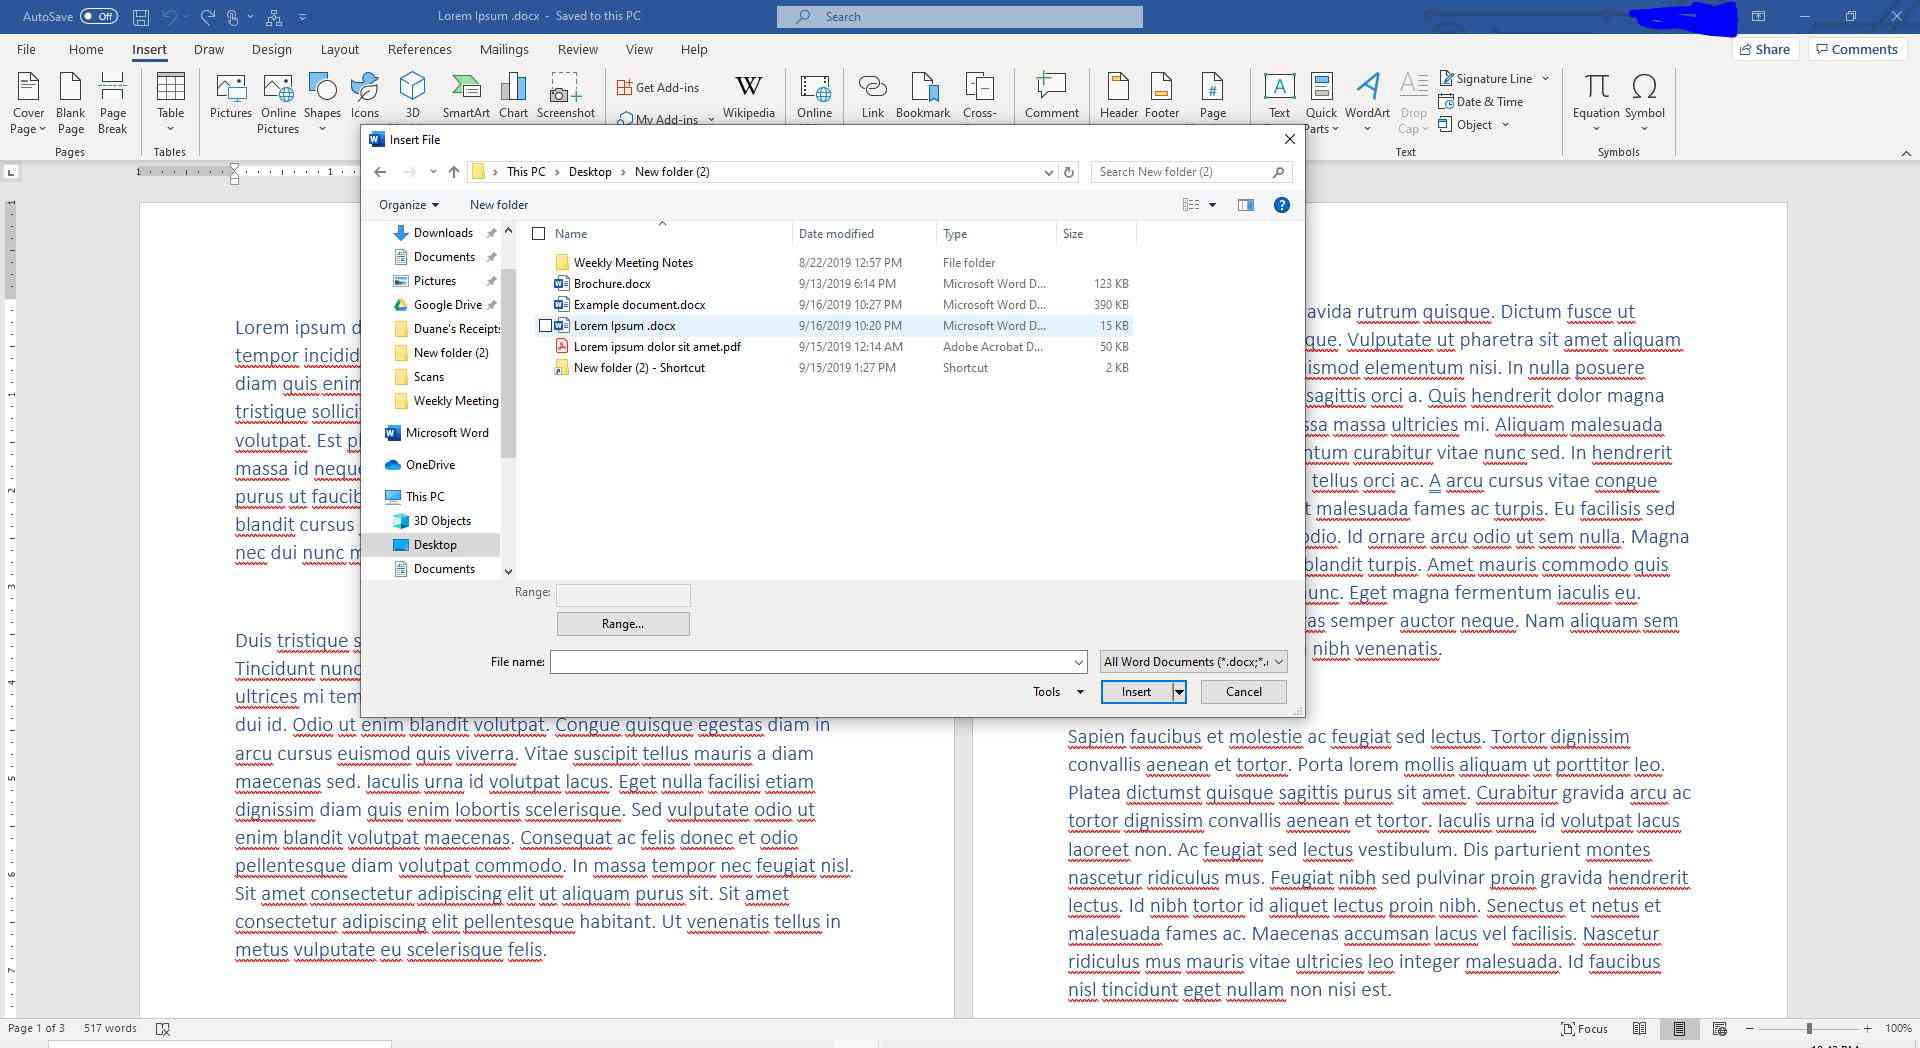Open the Footer options
This screenshot has height=1048, width=1920.
coord(1161,97)
